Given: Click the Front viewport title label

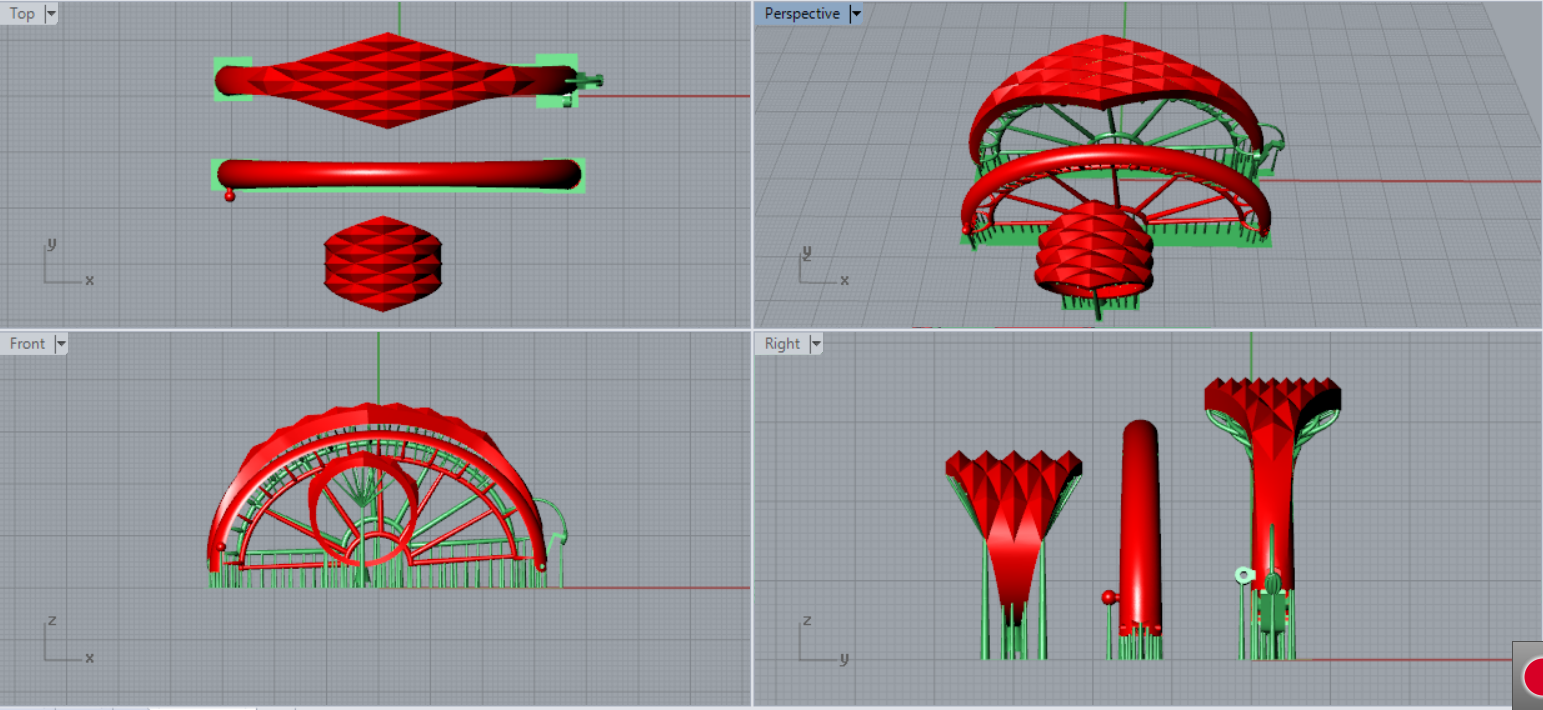Looking at the screenshot, I should [x=27, y=344].
